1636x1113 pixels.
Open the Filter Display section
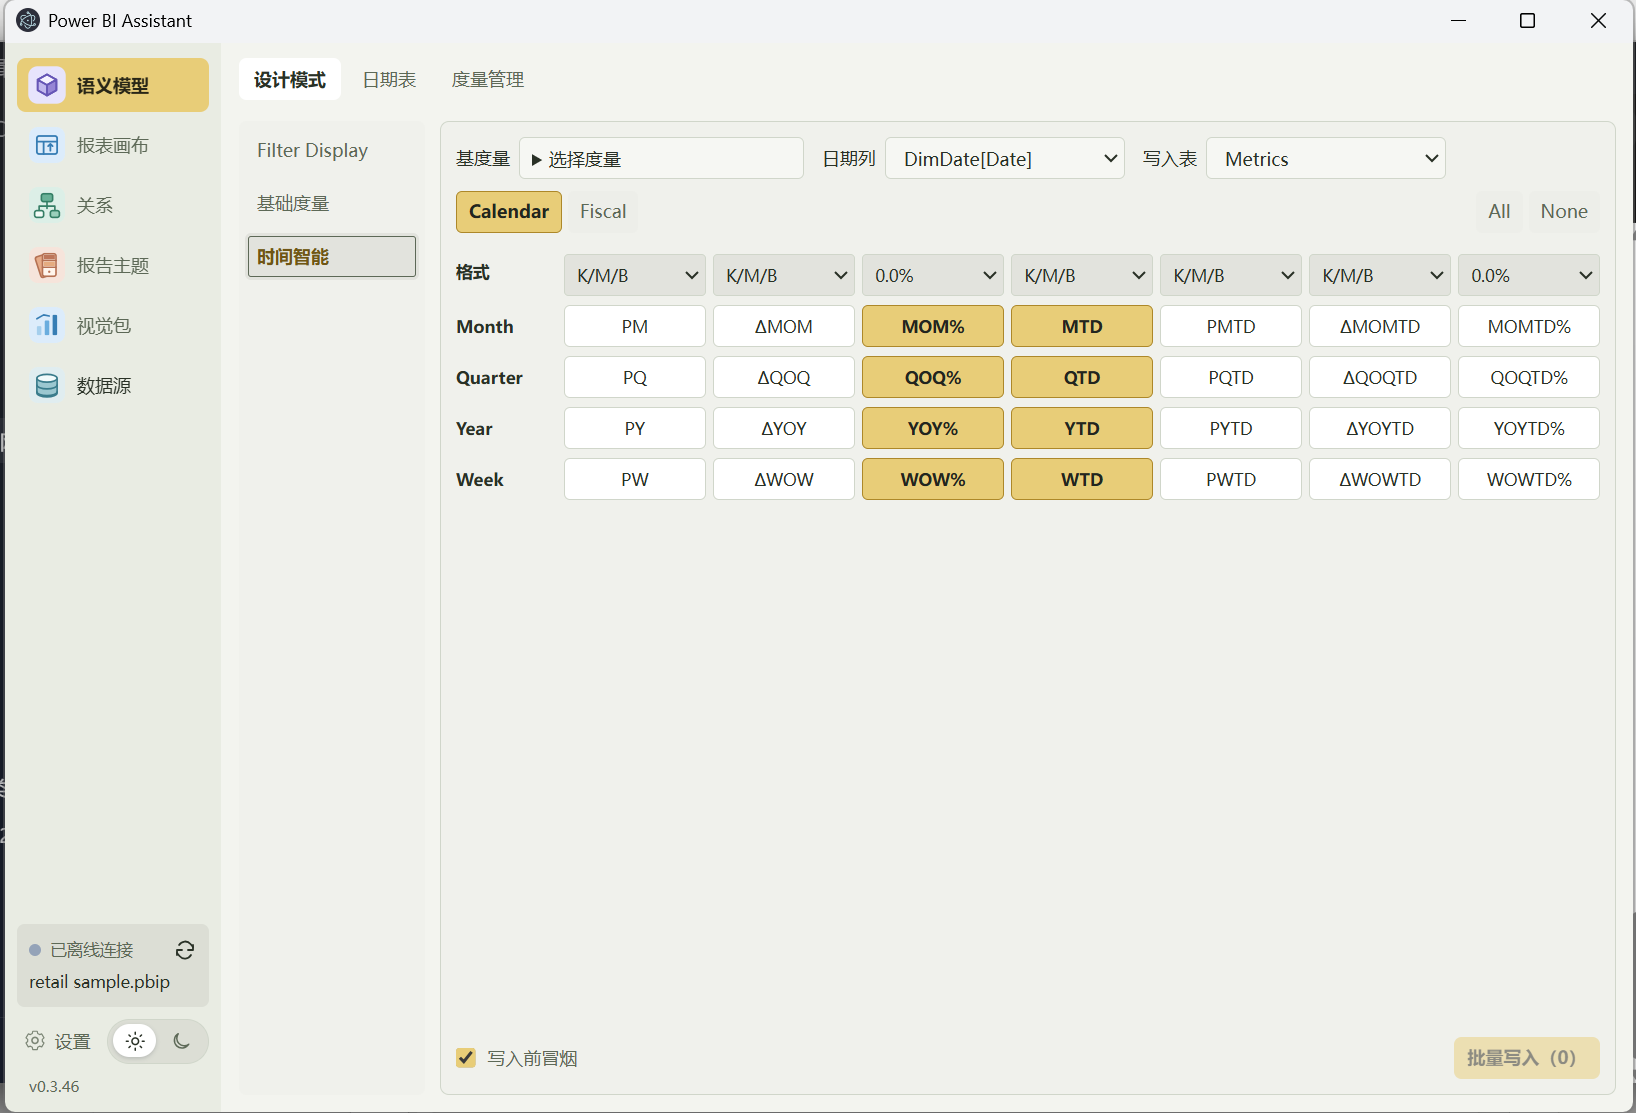pos(332,150)
